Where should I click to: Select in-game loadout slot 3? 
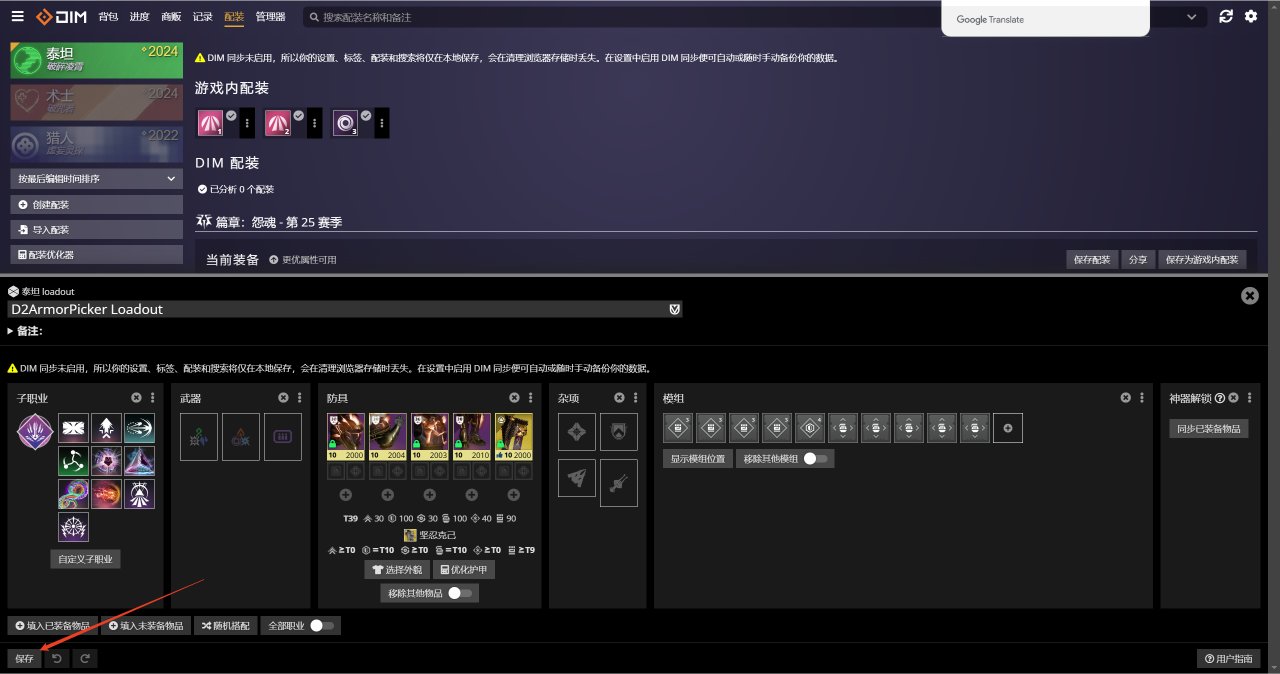(x=345, y=123)
